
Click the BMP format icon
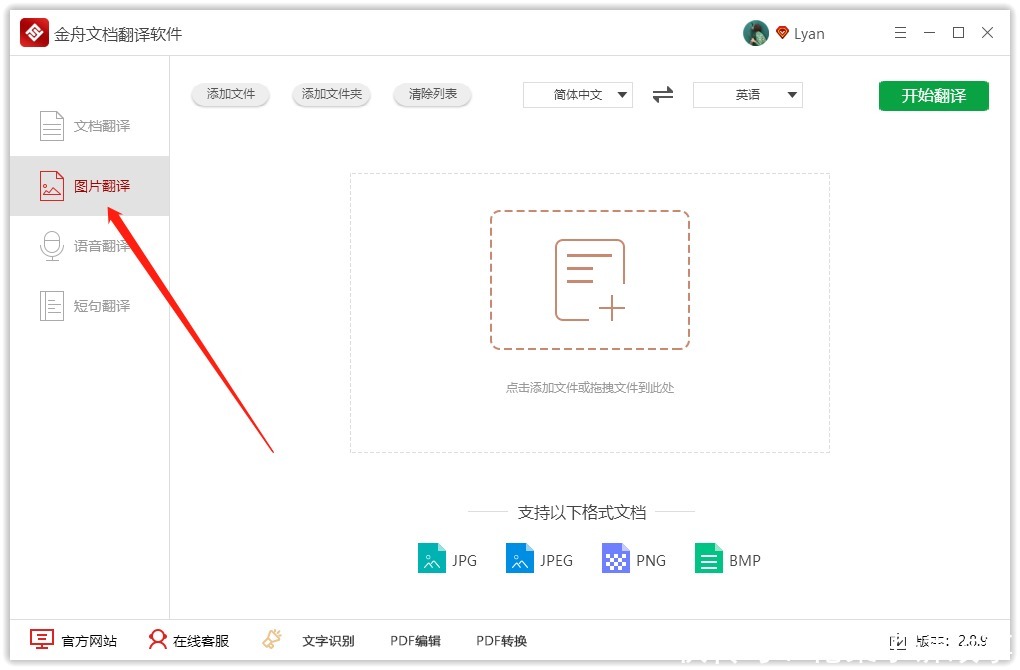707,558
